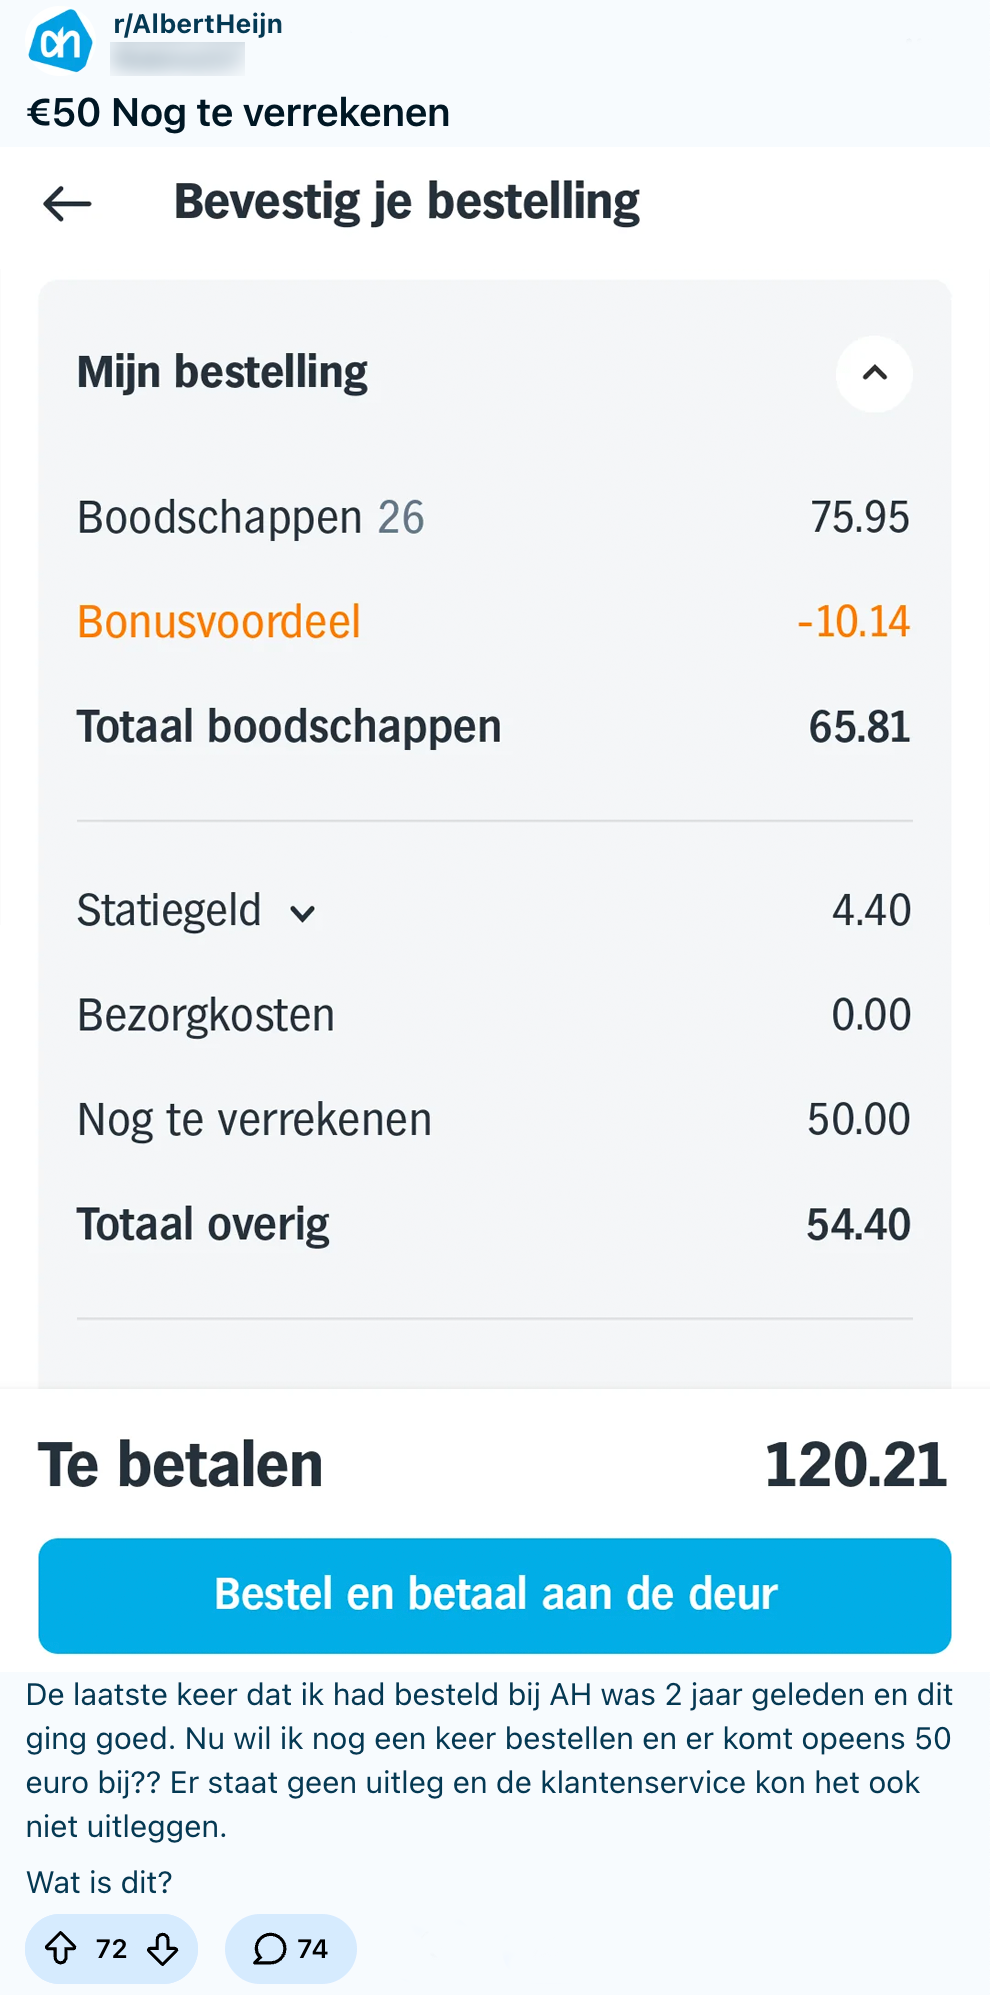Image resolution: width=990 pixels, height=1995 pixels.
Task: Click the blurred username below subreddit name
Action: click(x=177, y=59)
